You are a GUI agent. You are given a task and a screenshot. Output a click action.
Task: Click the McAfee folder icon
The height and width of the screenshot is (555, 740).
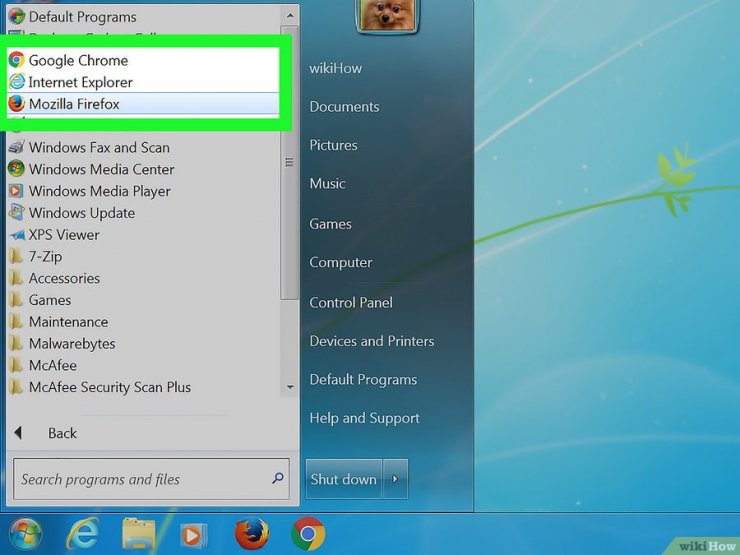16,365
